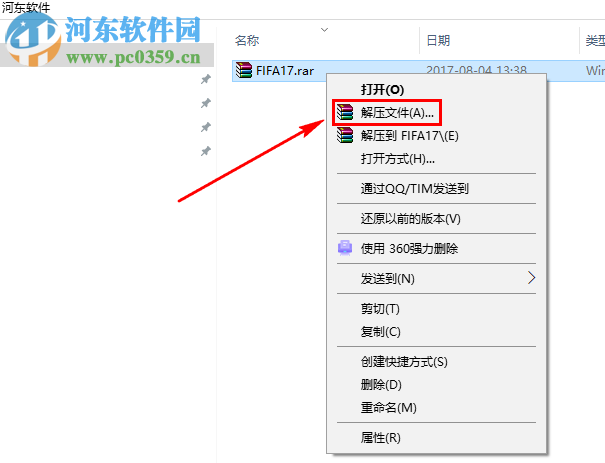Click the first quick access pin icon
The width and height of the screenshot is (605, 463).
pos(206,79)
